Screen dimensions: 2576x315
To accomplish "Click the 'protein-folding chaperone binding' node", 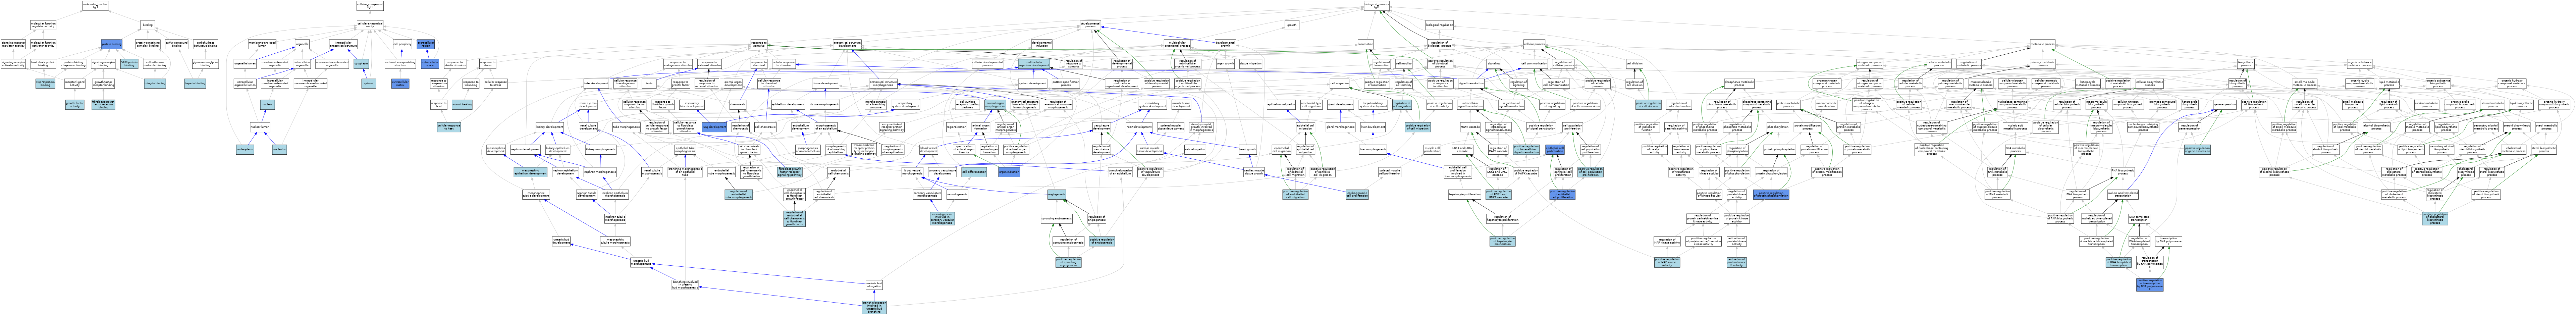I will point(73,64).
